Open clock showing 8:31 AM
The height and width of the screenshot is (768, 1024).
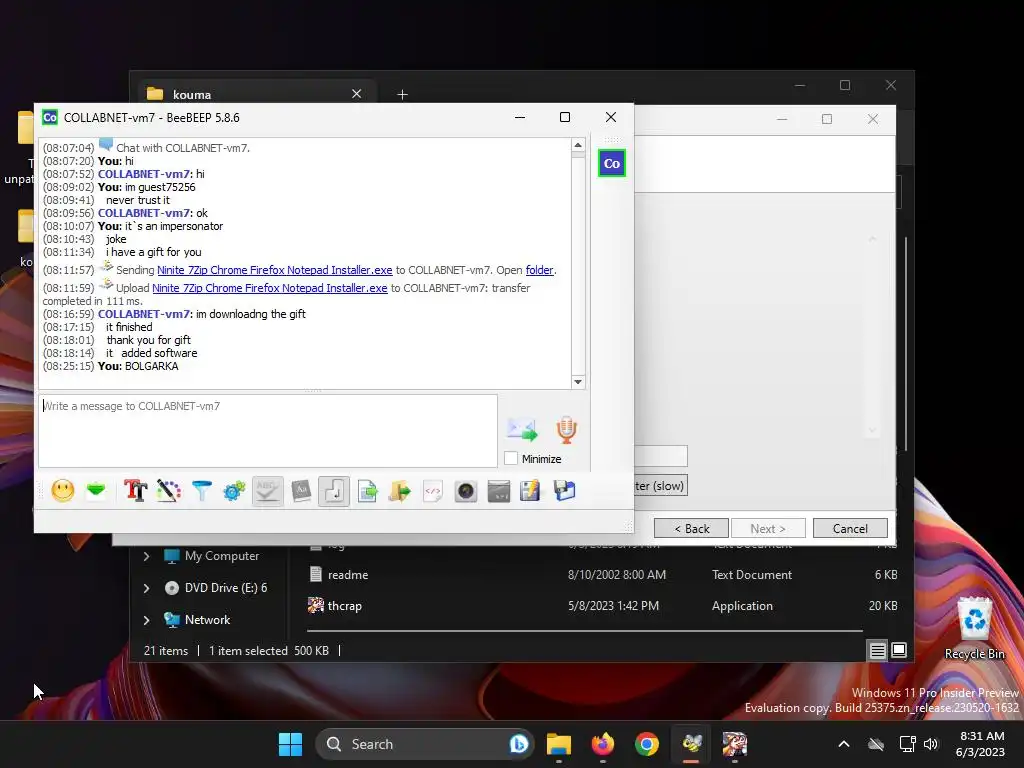[x=980, y=744]
